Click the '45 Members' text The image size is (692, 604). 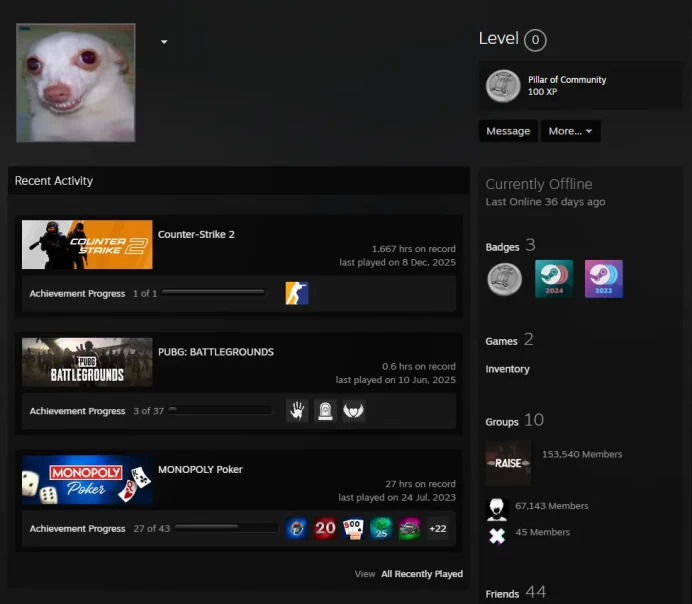[542, 532]
